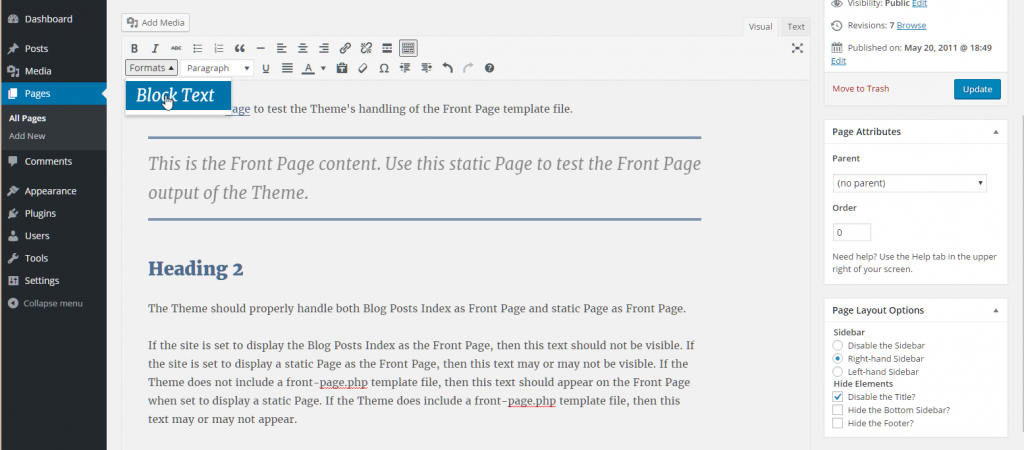Click the Move to Trash link
The width and height of the screenshot is (1024, 450).
pyautogui.click(x=861, y=89)
